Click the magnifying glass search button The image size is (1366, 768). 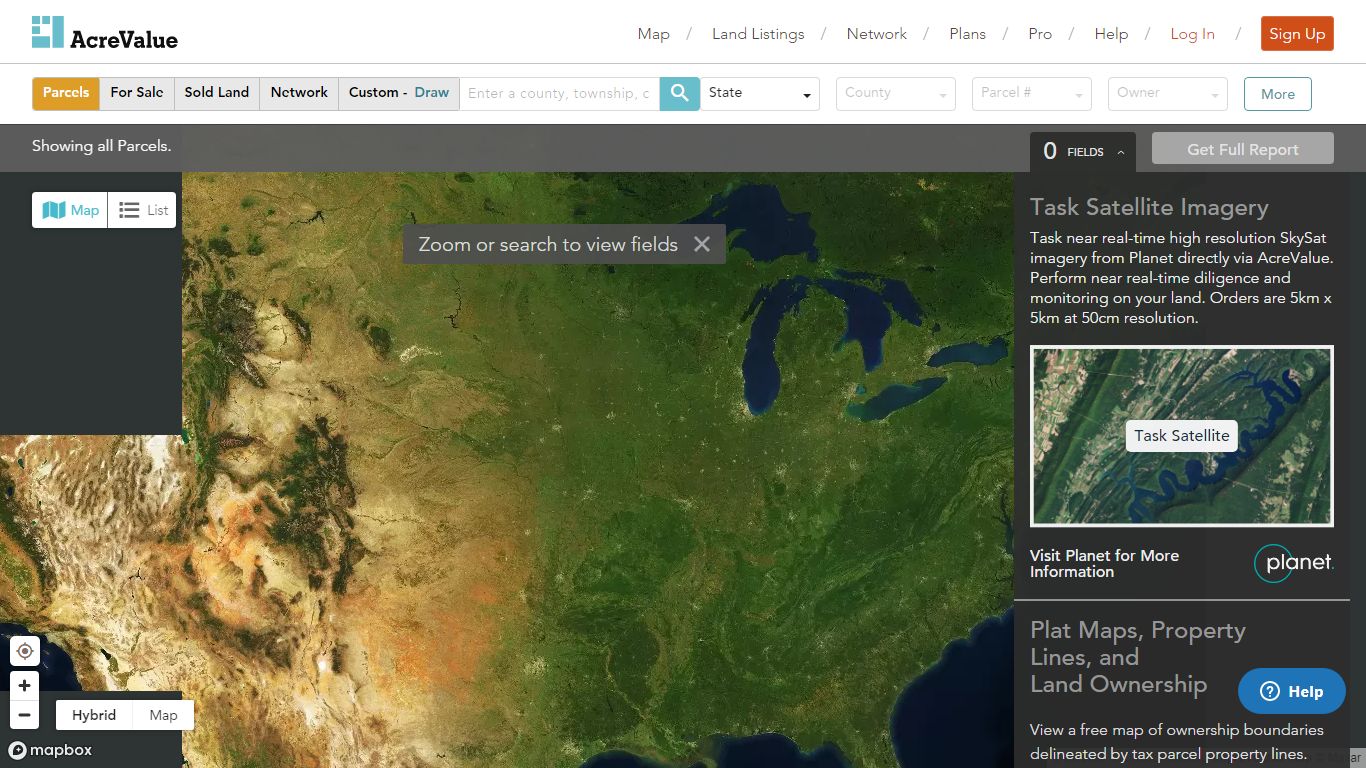(680, 93)
